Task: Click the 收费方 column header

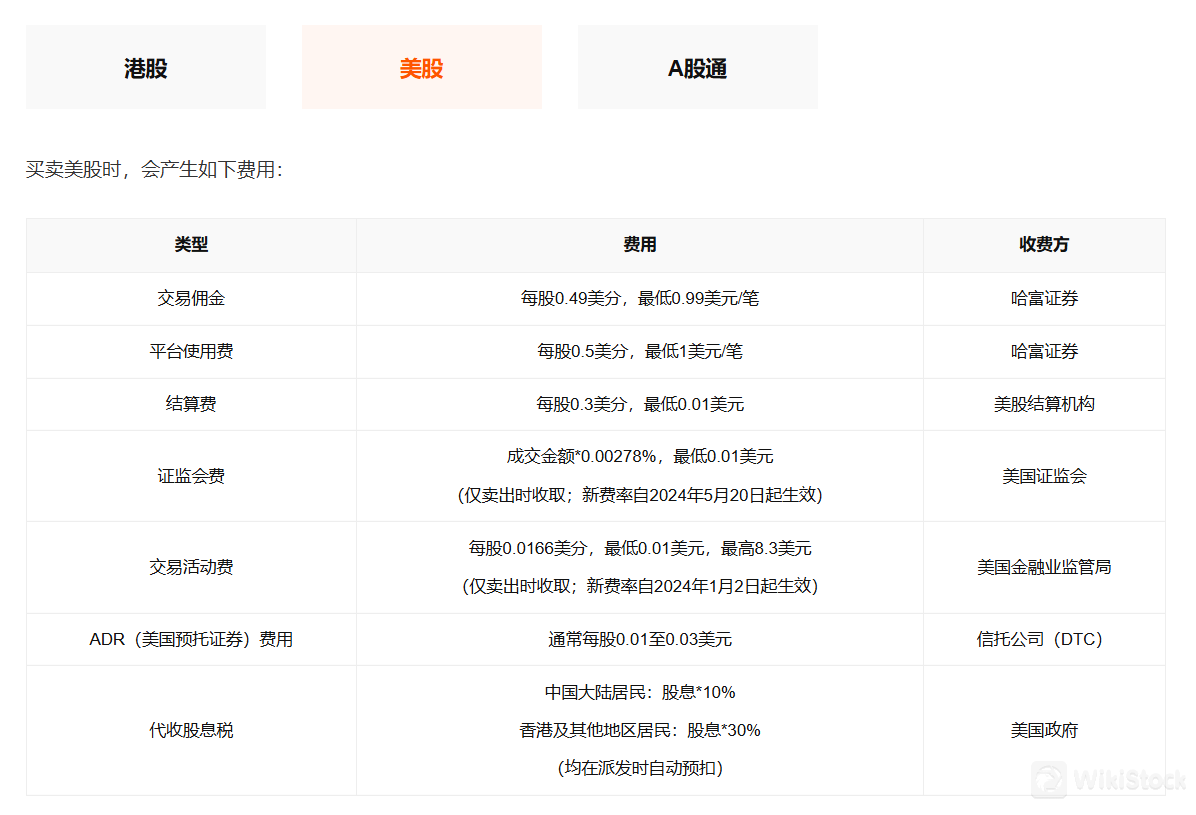Action: [x=1044, y=245]
